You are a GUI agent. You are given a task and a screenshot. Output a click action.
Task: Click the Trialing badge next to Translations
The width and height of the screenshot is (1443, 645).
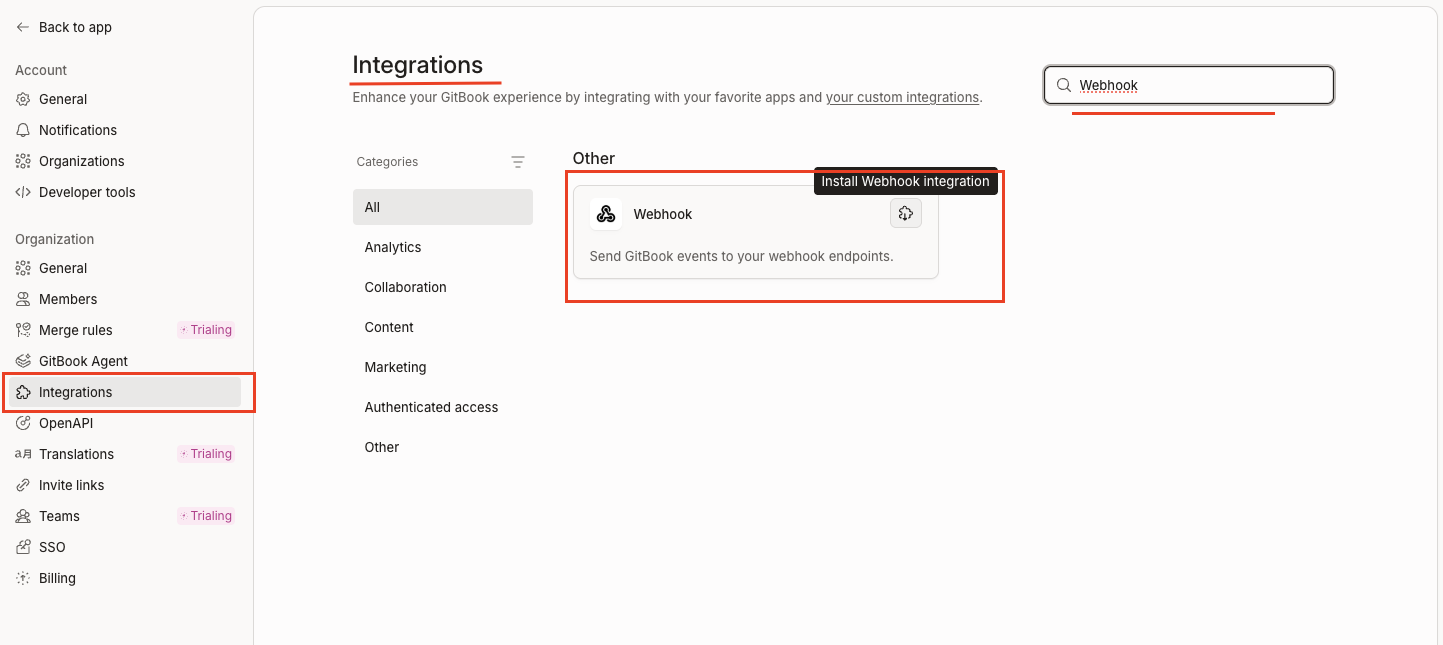click(206, 454)
